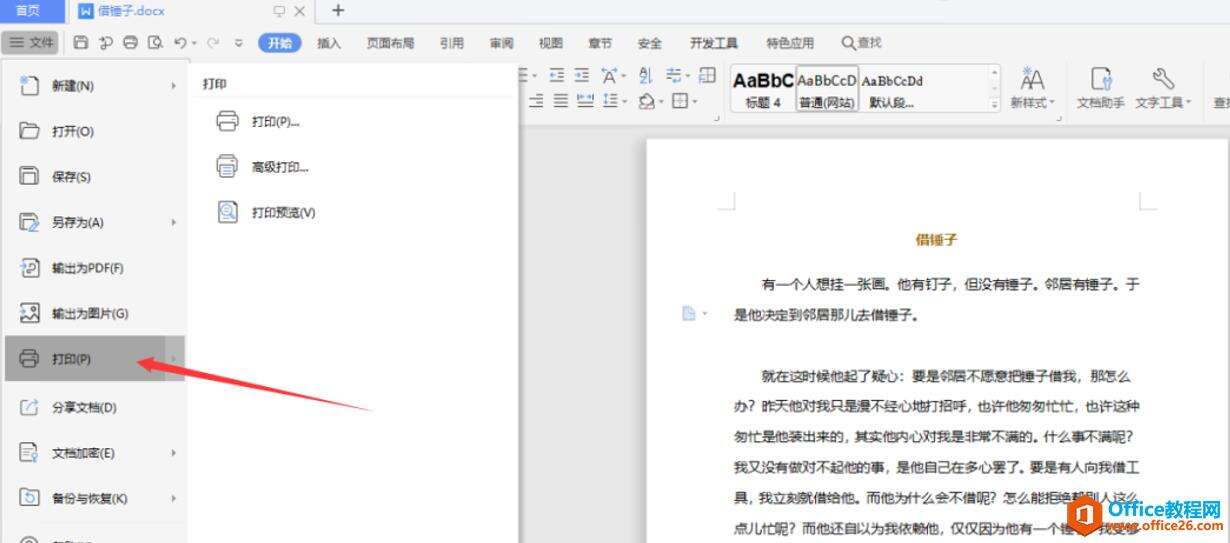The image size is (1230, 543).
Task: Open the 文档助手 tool icon
Action: [x=1100, y=88]
